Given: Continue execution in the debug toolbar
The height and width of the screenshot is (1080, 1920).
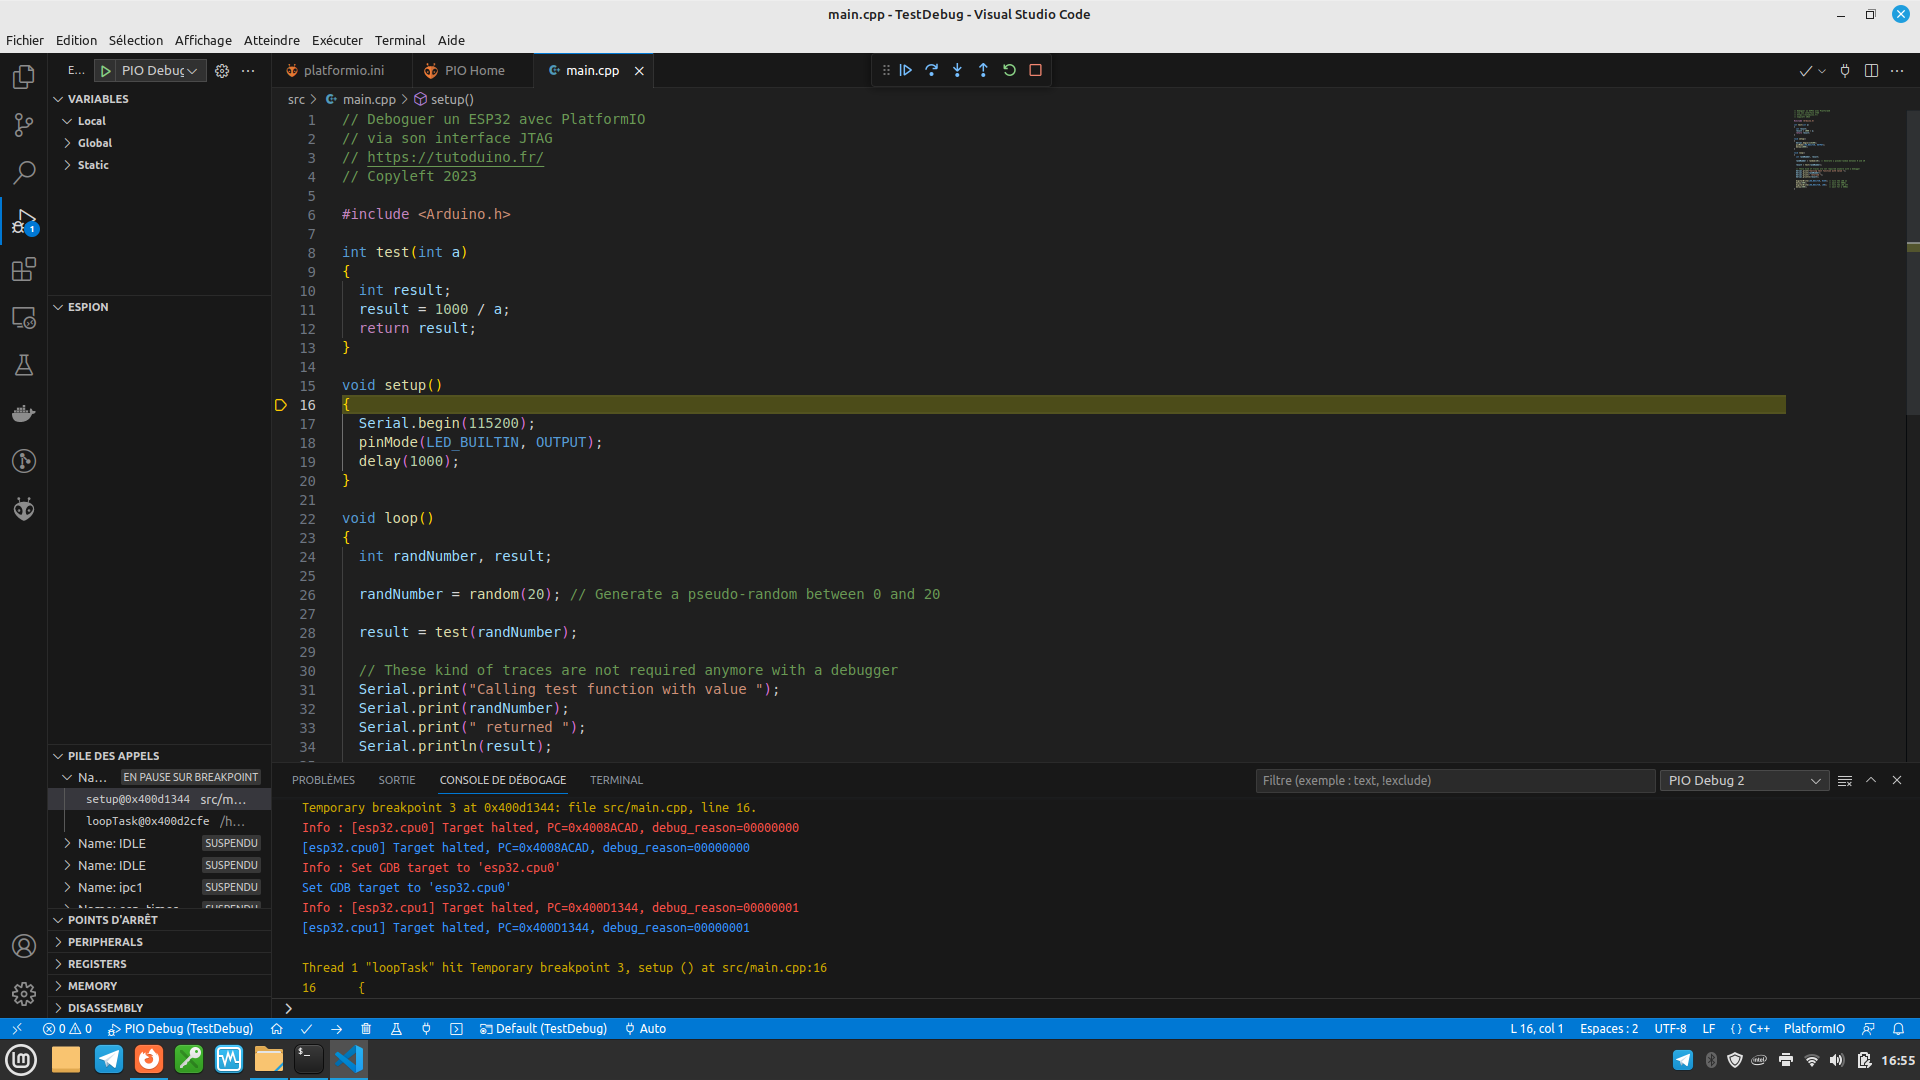Looking at the screenshot, I should coord(905,70).
